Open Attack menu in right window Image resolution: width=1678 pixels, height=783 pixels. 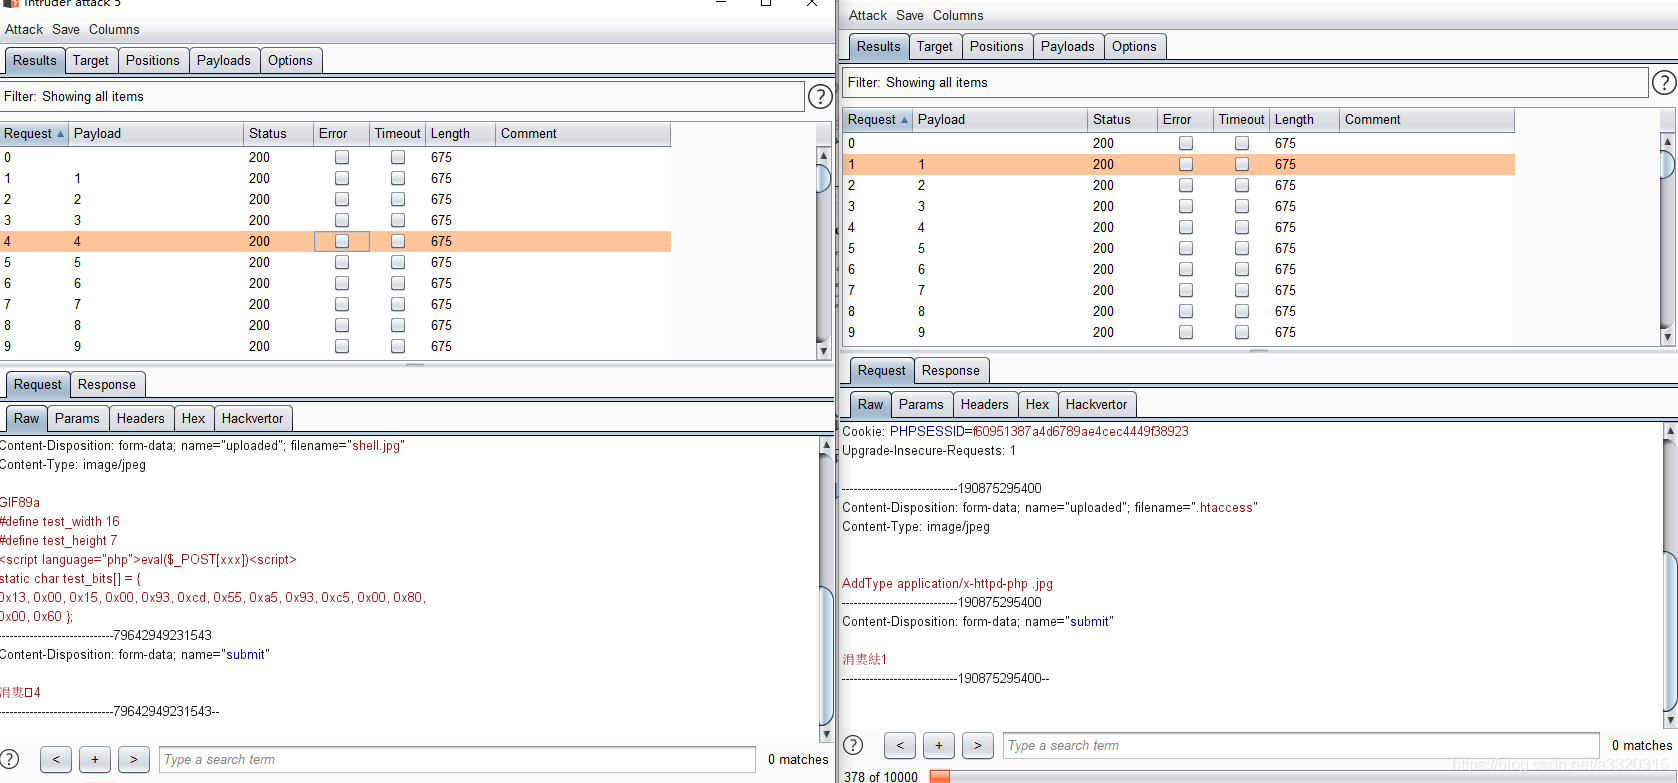point(868,15)
